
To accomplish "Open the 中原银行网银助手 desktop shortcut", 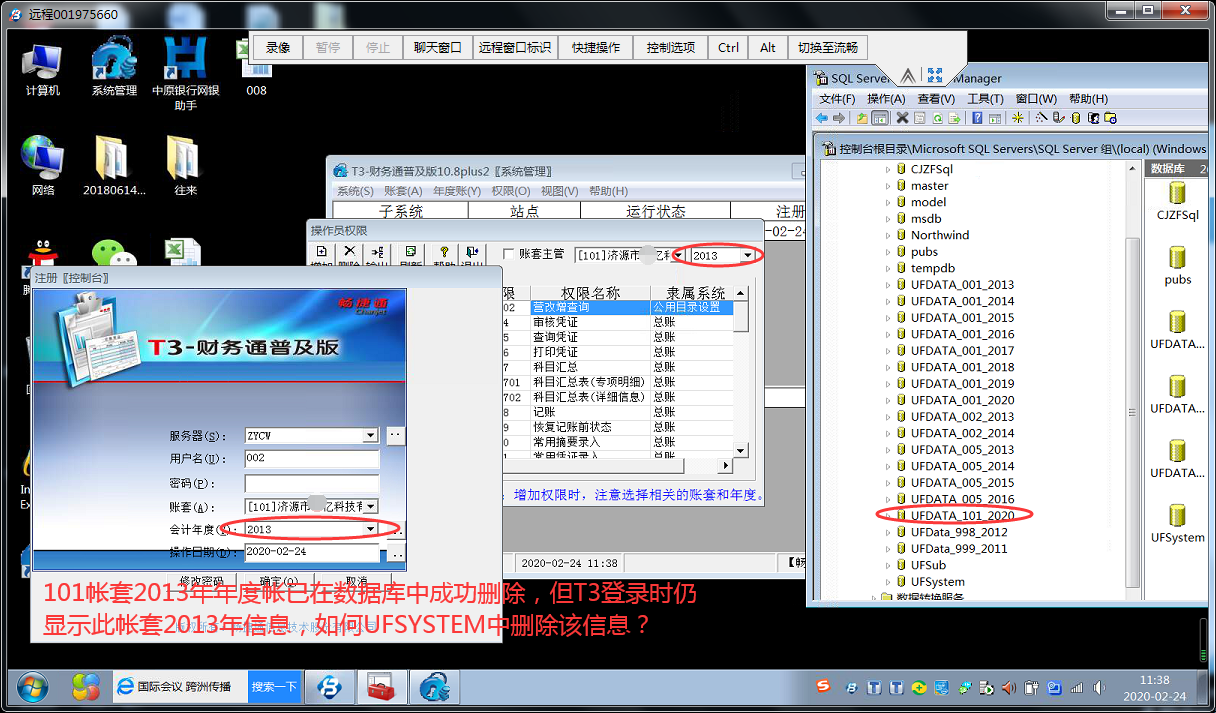I will click(x=185, y=74).
